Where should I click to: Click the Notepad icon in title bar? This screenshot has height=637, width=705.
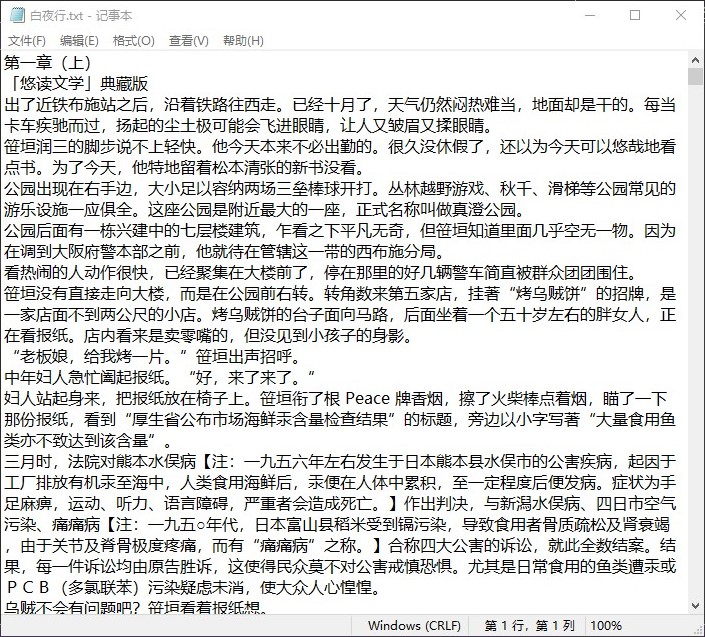pyautogui.click(x=18, y=15)
